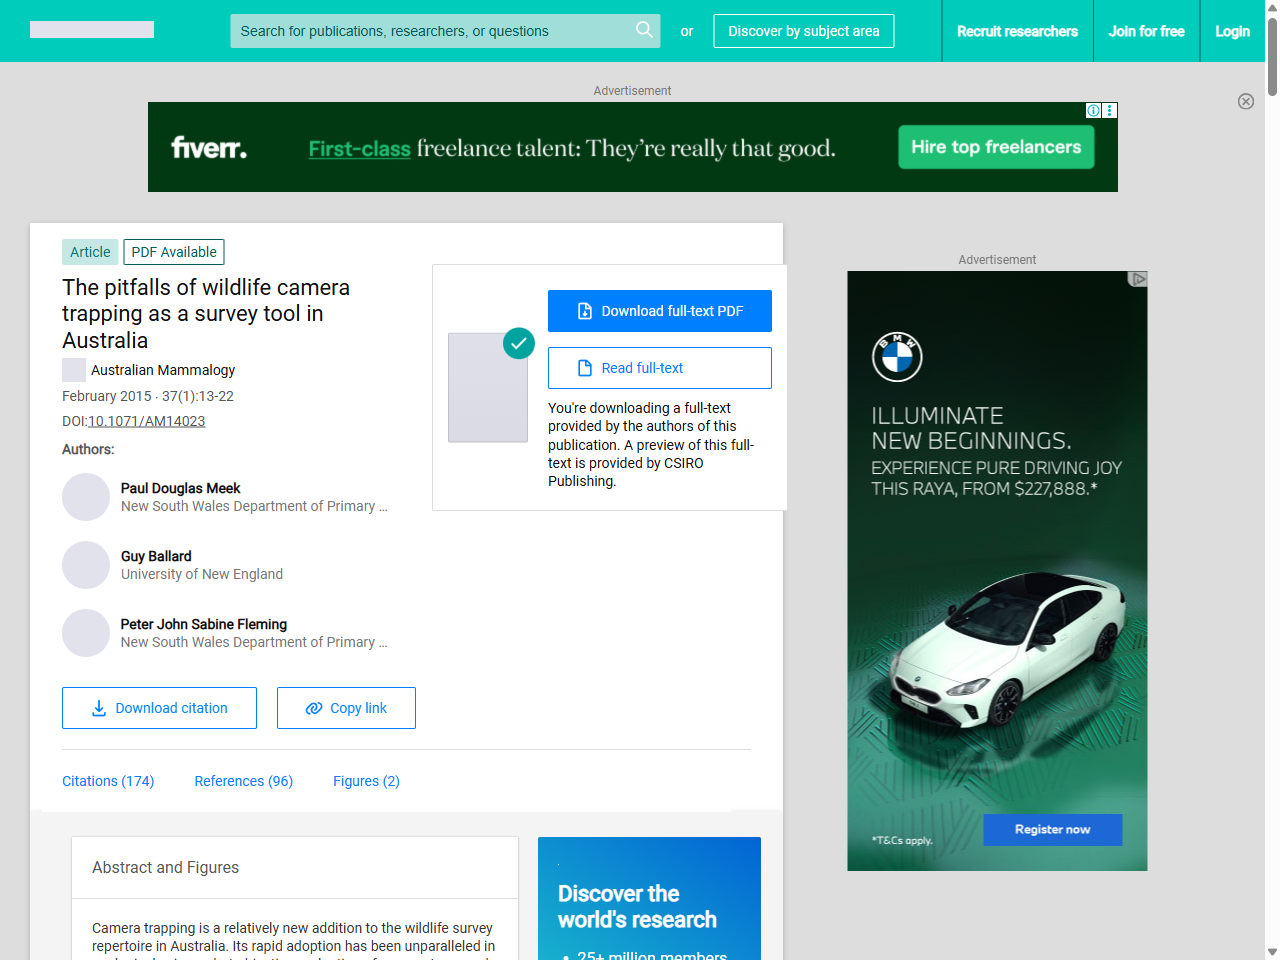
Task: Copy link to the article
Action: coord(346,708)
